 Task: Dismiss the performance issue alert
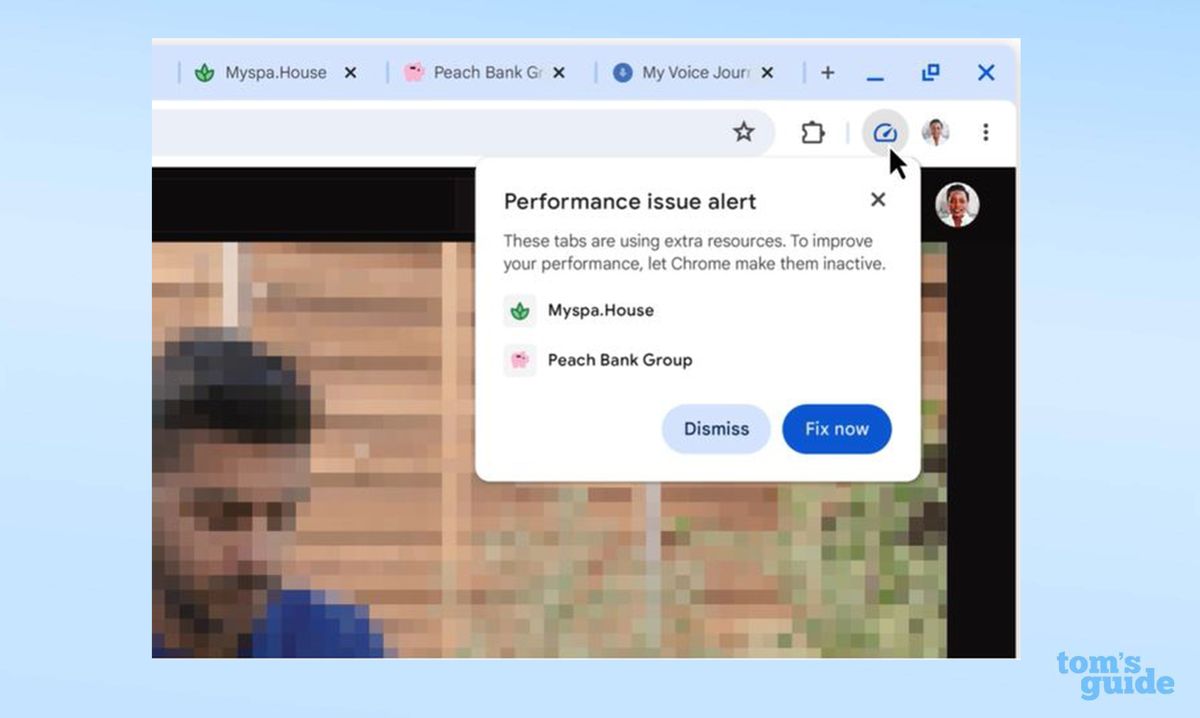point(715,428)
